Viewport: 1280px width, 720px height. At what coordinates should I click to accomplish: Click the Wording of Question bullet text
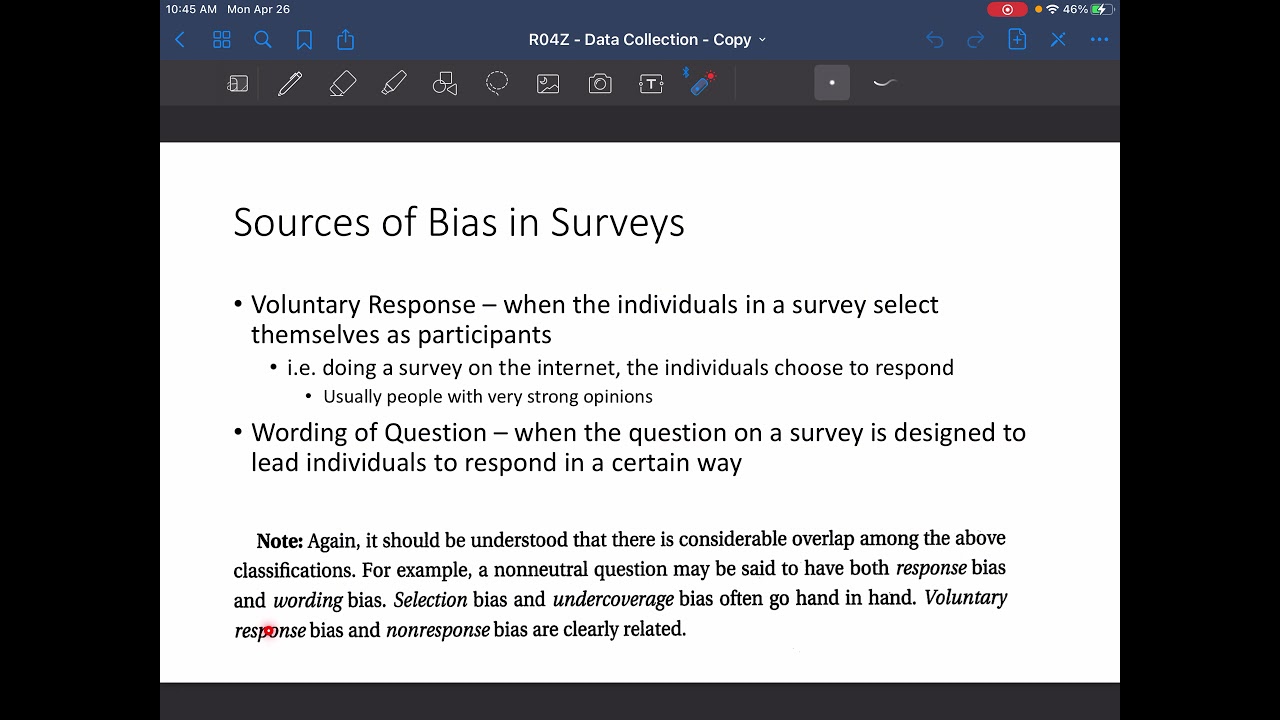pyautogui.click(x=638, y=447)
